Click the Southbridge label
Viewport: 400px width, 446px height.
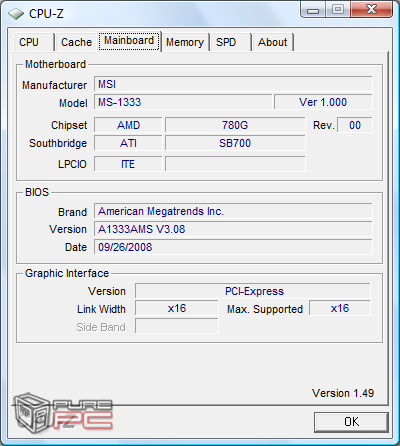coord(58,143)
